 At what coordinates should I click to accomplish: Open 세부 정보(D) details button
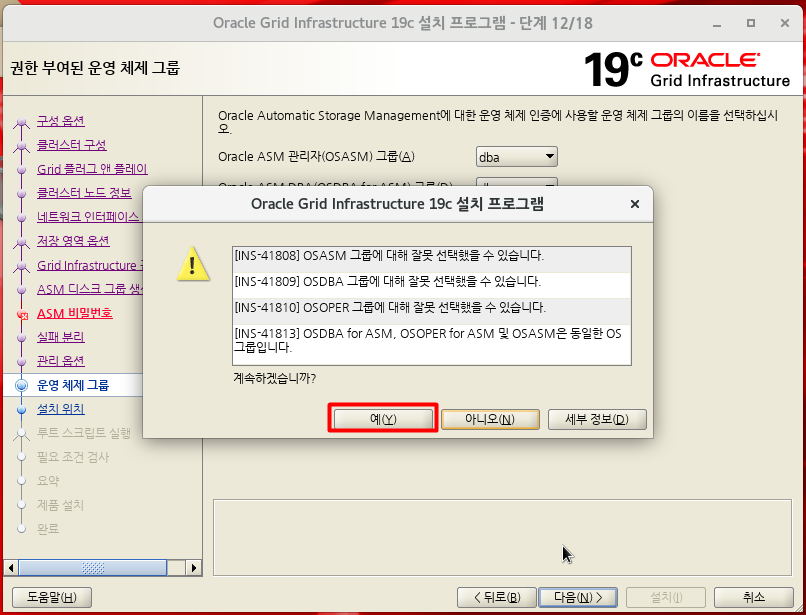click(597, 419)
